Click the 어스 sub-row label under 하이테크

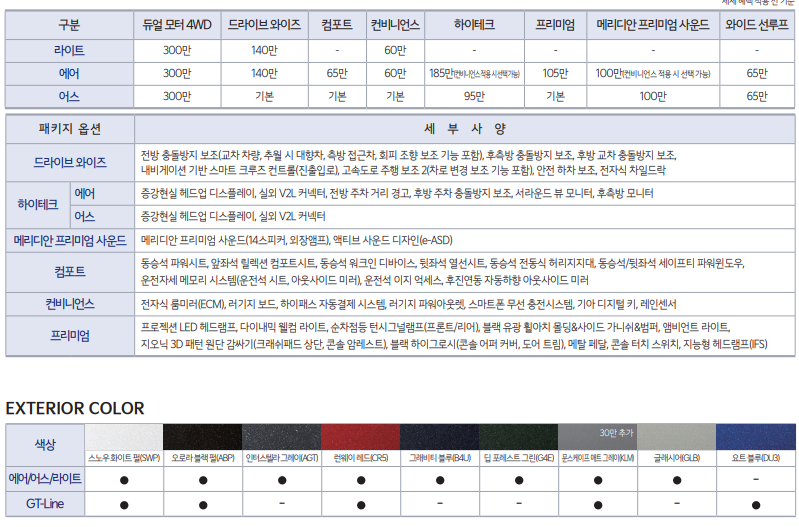point(102,217)
